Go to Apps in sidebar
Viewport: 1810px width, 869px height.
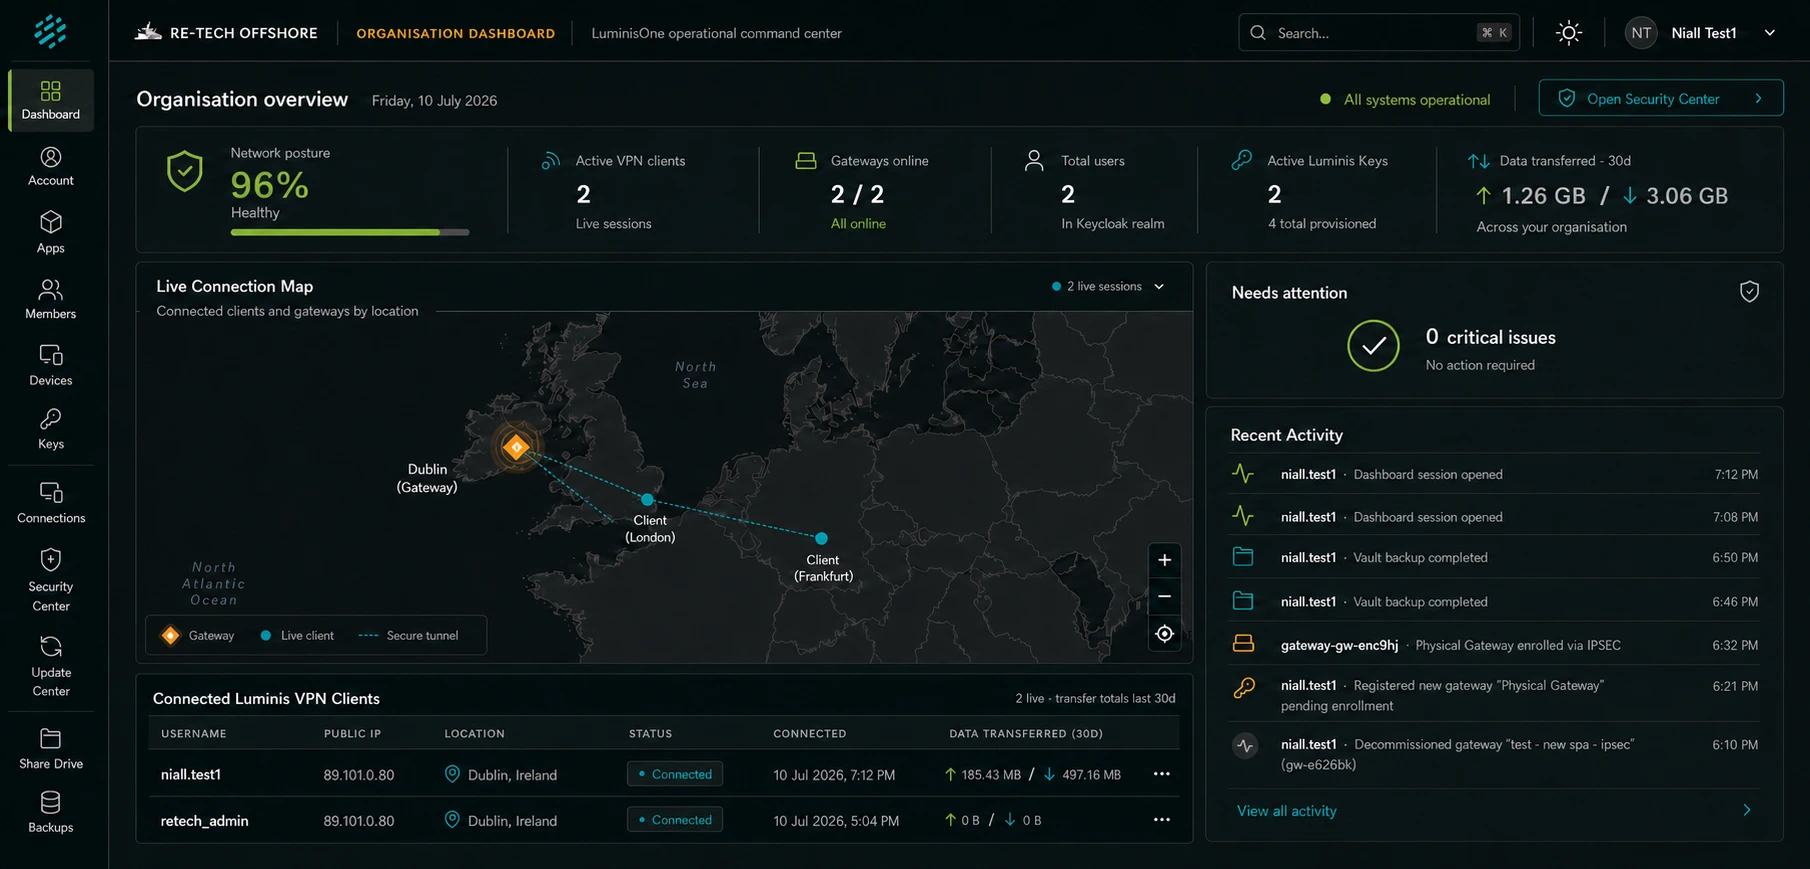51,232
